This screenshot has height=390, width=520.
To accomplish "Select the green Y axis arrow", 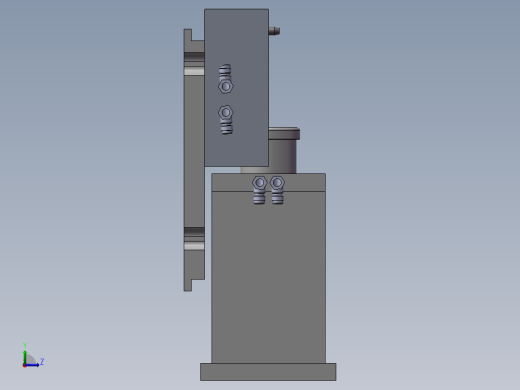I will 25,357.
